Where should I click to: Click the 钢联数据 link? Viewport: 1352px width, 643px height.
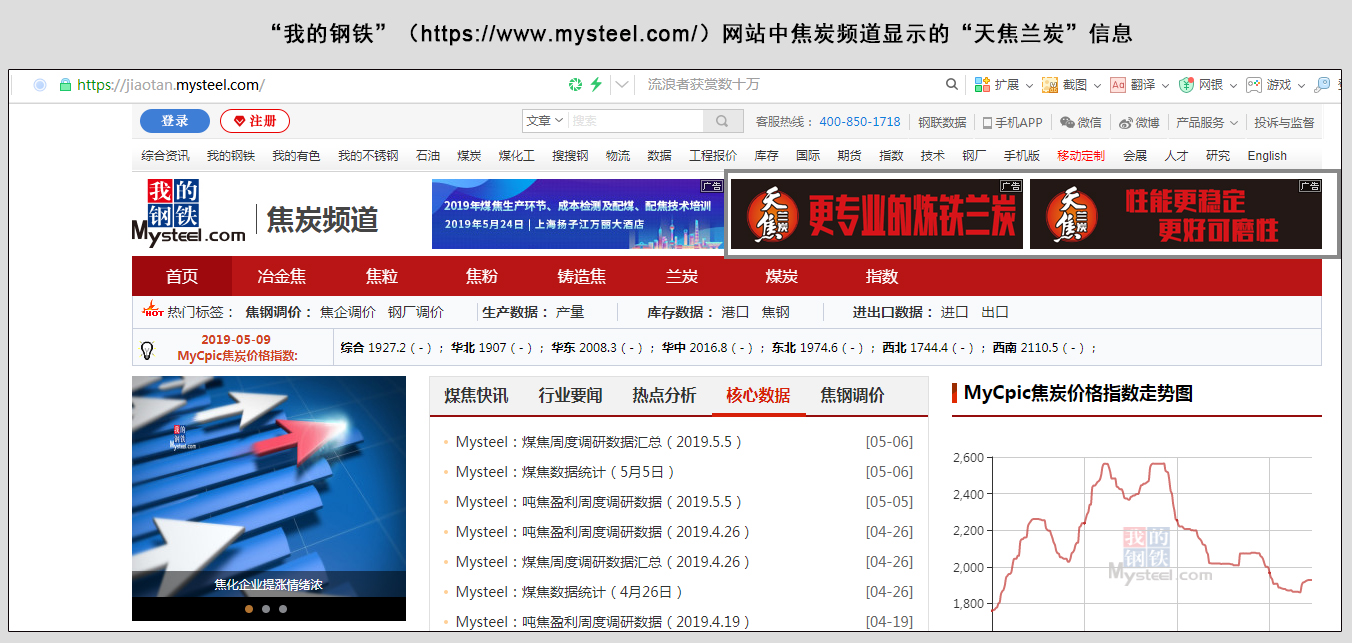942,122
